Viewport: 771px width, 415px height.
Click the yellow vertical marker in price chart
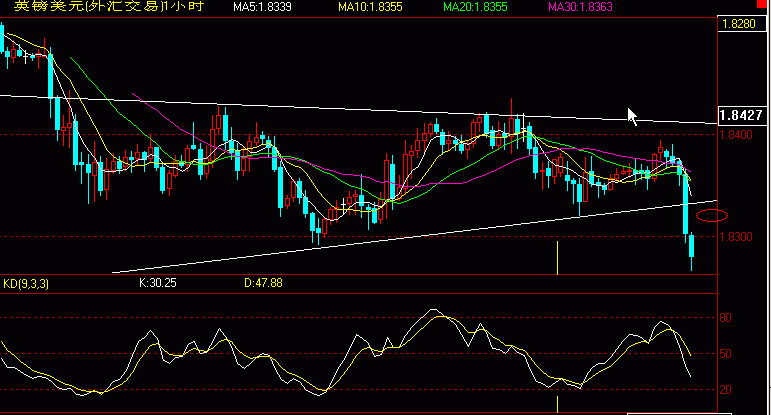coord(557,258)
